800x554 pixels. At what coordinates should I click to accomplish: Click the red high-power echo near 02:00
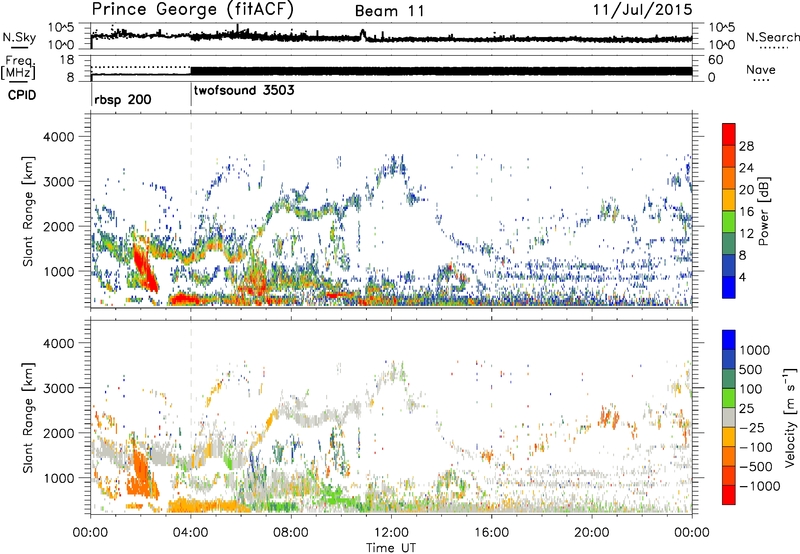[x=145, y=268]
